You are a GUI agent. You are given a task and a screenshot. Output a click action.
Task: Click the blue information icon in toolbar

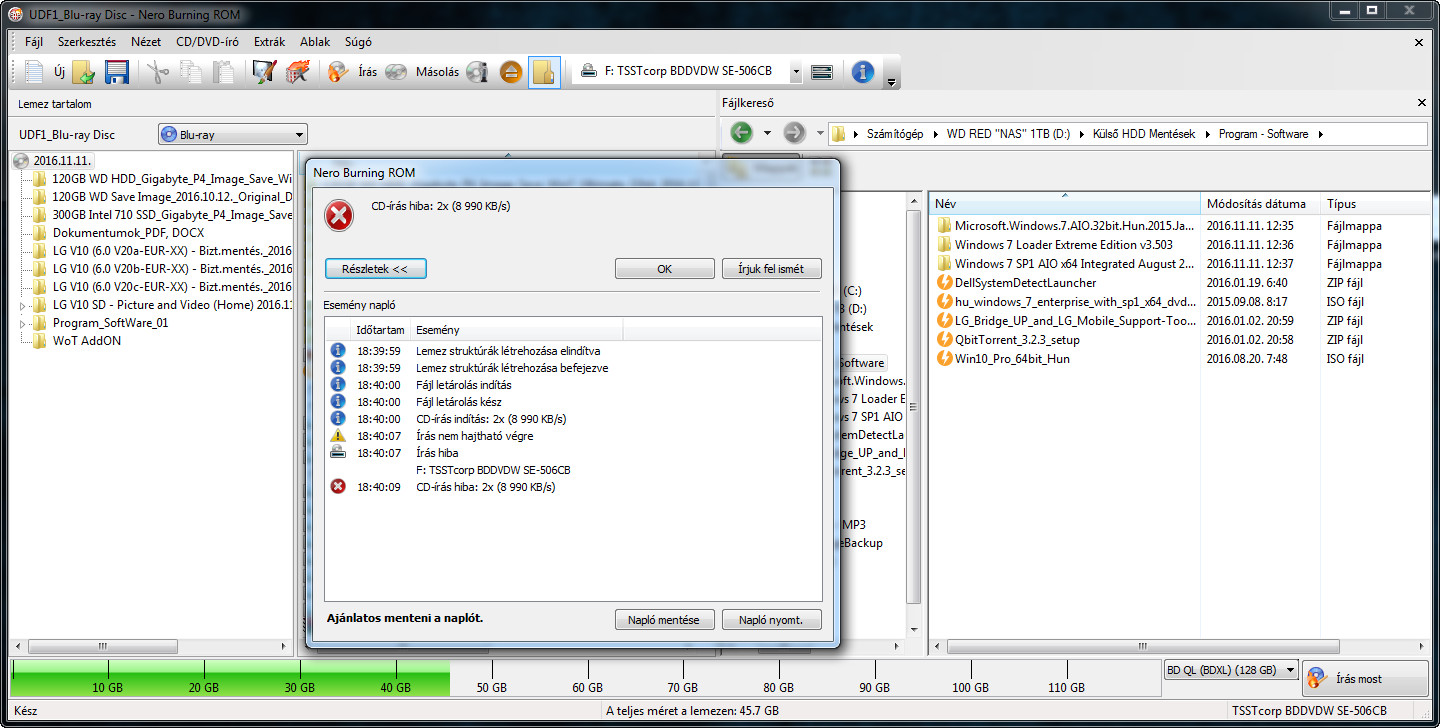863,72
